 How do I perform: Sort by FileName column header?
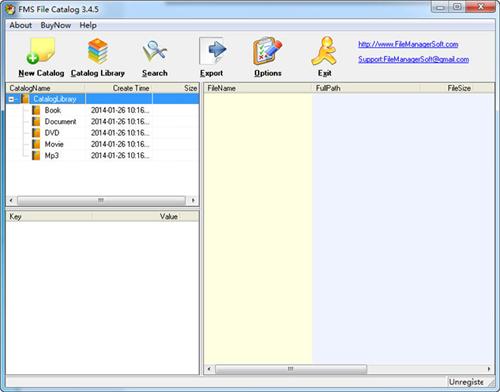tap(258, 88)
